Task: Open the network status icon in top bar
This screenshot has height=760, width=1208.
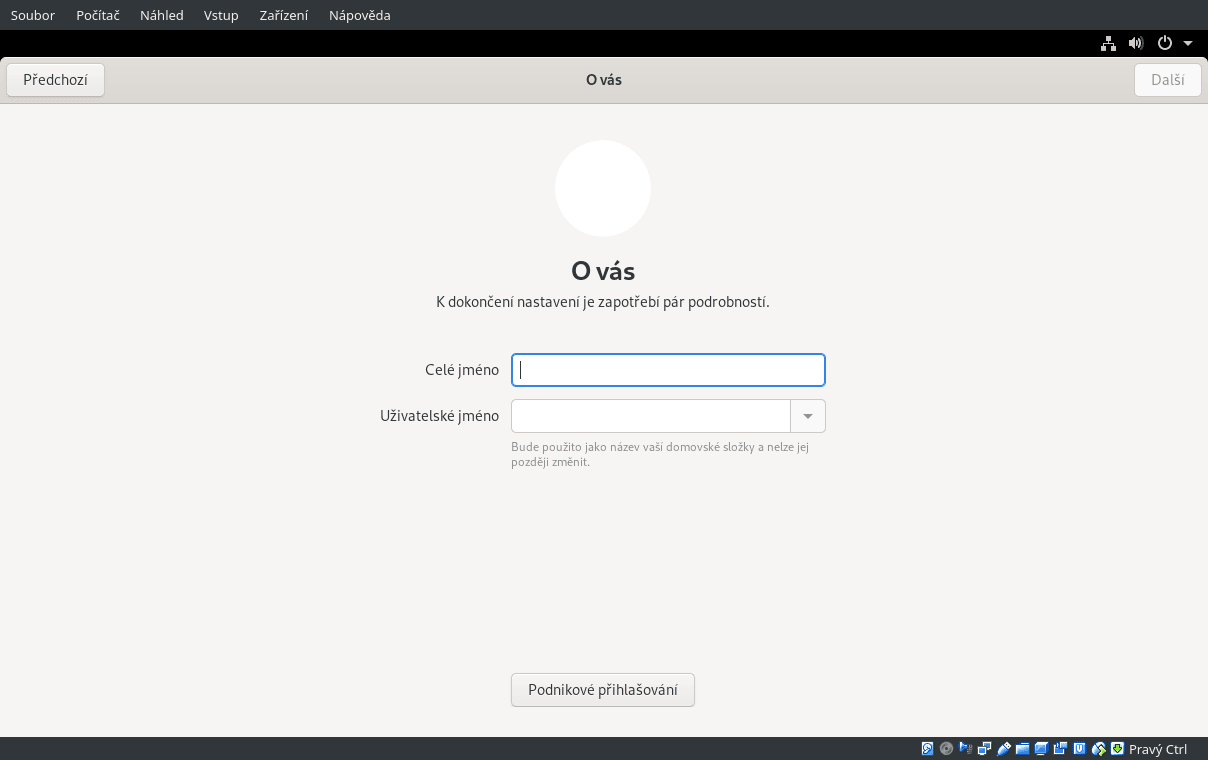Action: (1108, 43)
